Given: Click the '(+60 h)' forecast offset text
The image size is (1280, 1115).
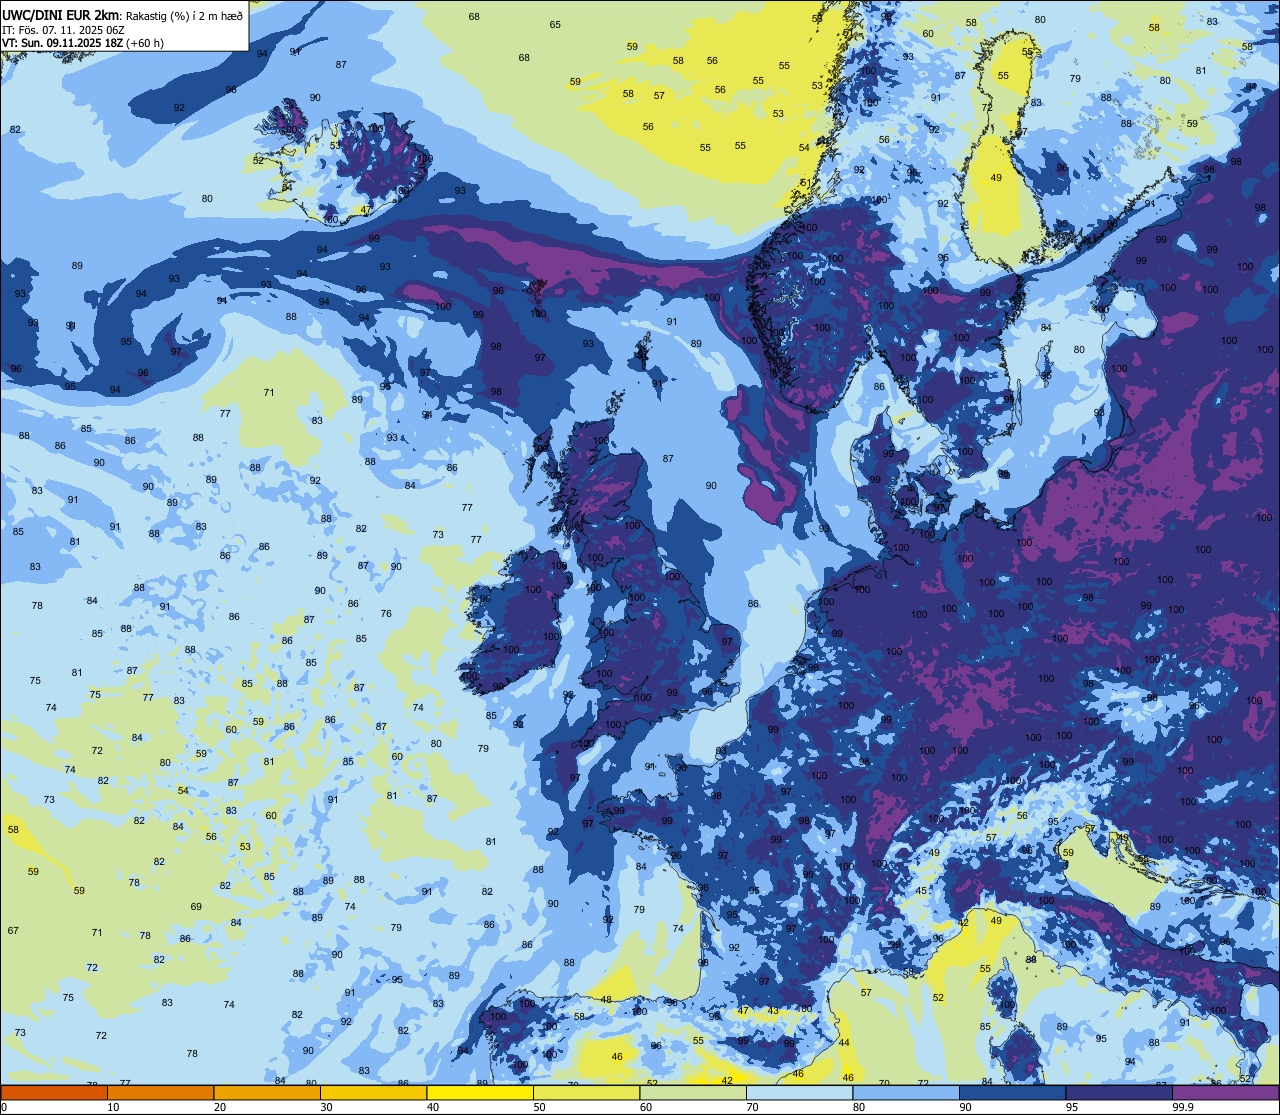Looking at the screenshot, I should [x=145, y=43].
